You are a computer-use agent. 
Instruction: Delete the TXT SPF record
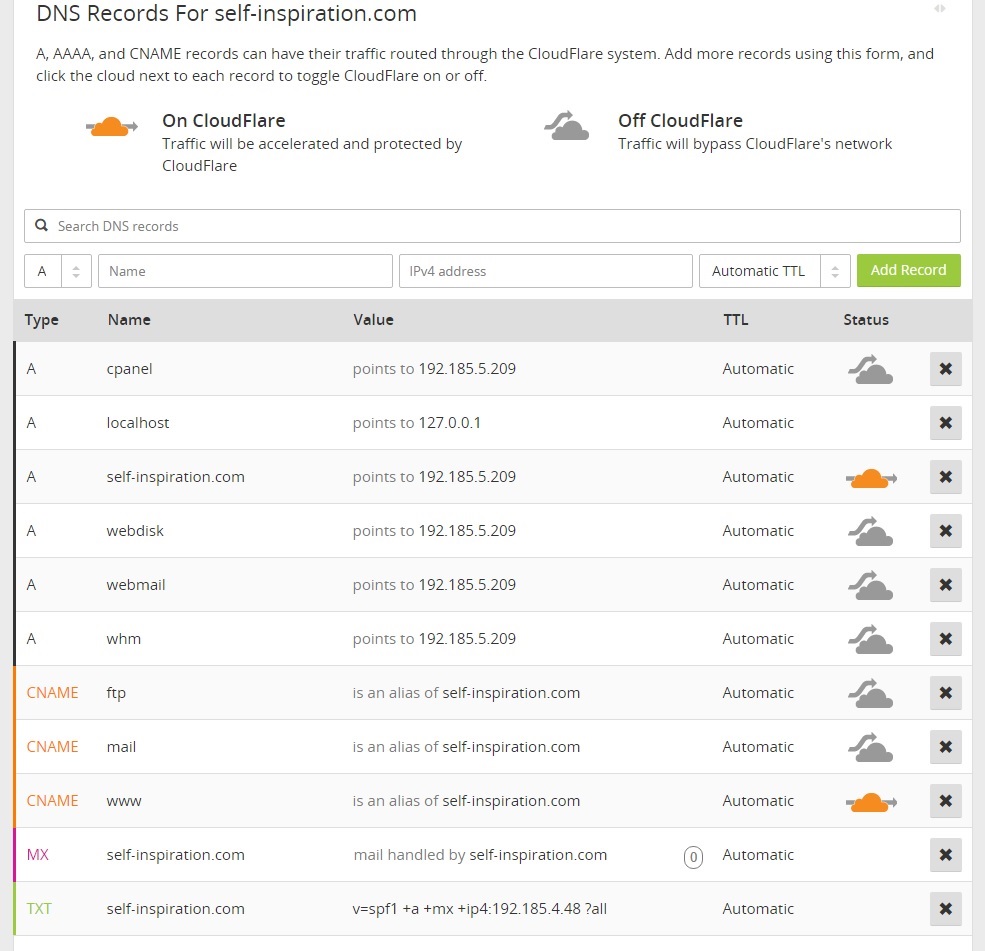coord(945,909)
